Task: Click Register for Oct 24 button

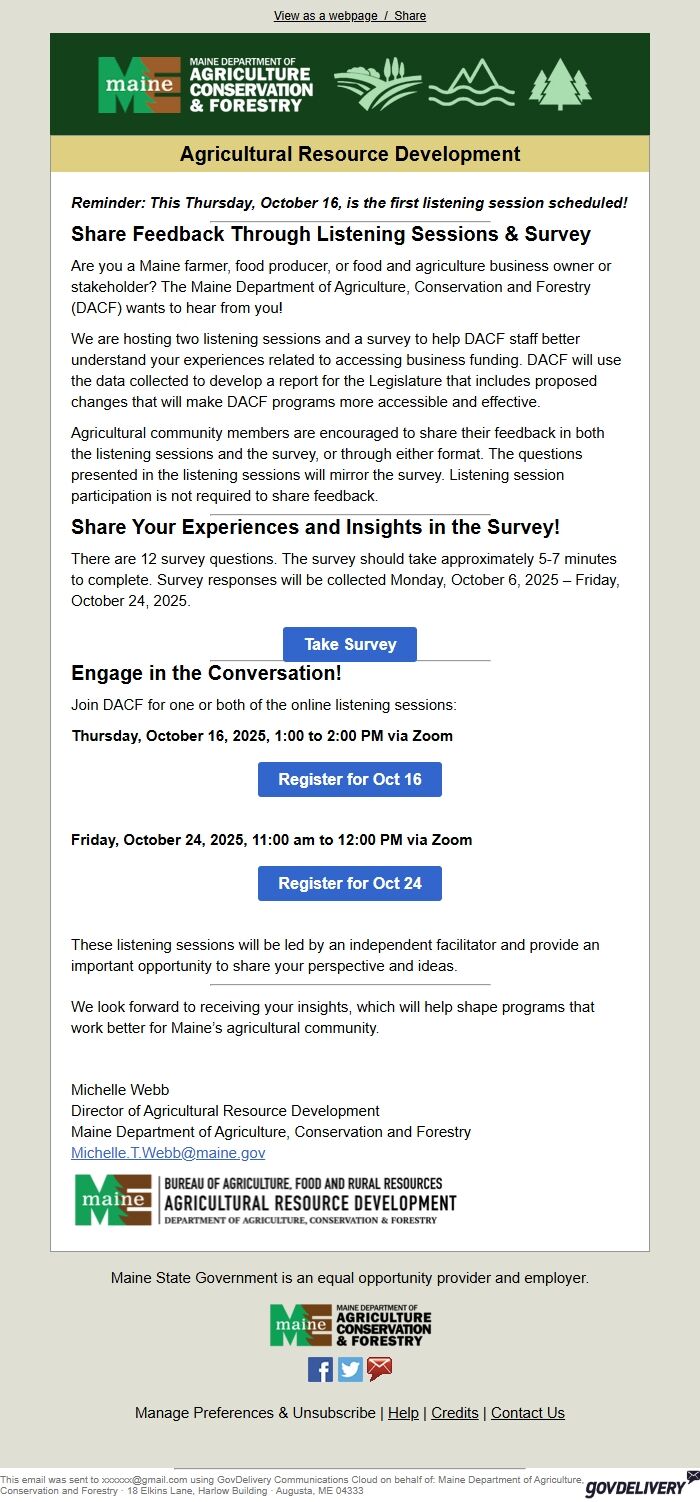Action: click(x=350, y=883)
